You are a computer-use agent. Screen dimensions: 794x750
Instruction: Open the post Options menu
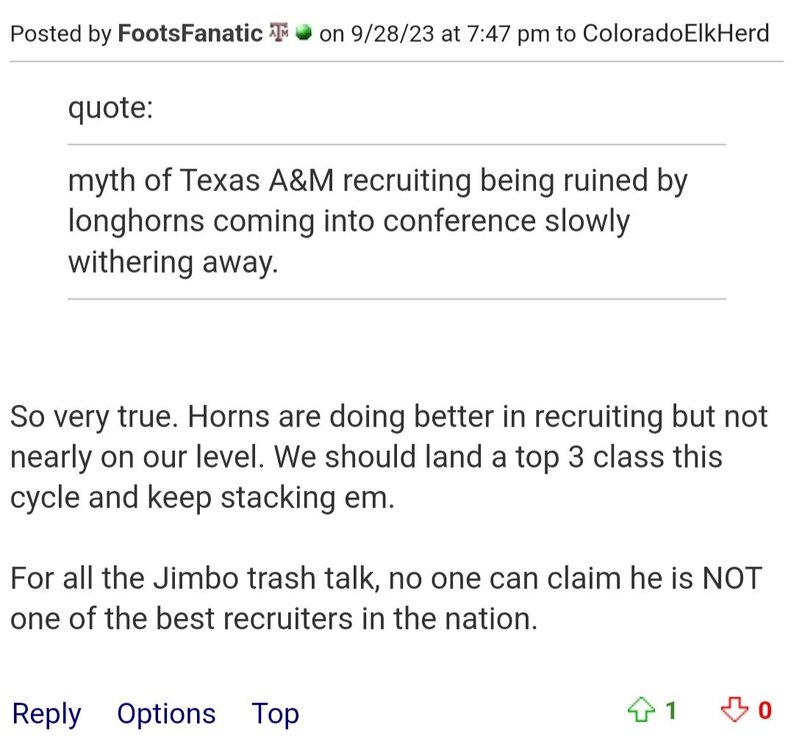[x=166, y=714]
